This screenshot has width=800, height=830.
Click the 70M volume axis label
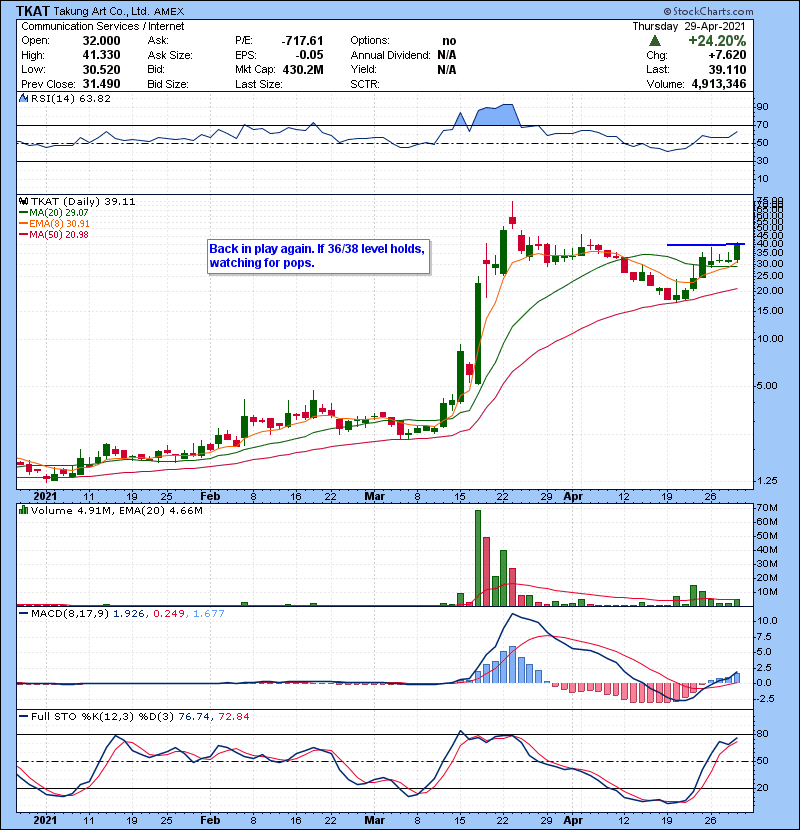click(767, 508)
